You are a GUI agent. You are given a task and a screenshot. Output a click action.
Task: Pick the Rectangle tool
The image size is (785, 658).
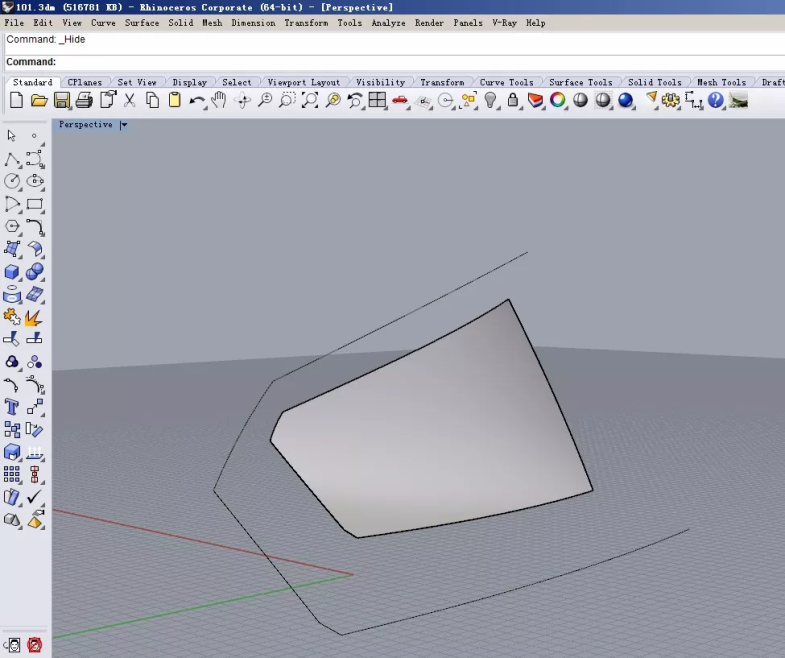pyautogui.click(x=35, y=204)
